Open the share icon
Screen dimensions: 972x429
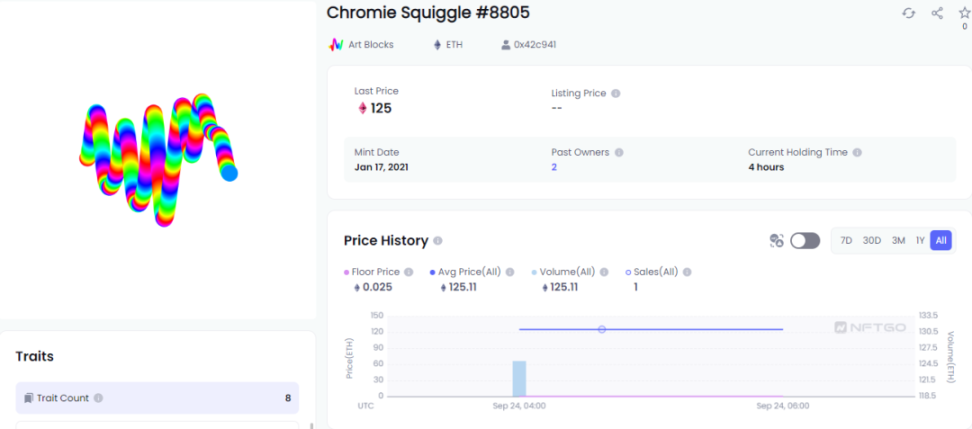click(937, 13)
